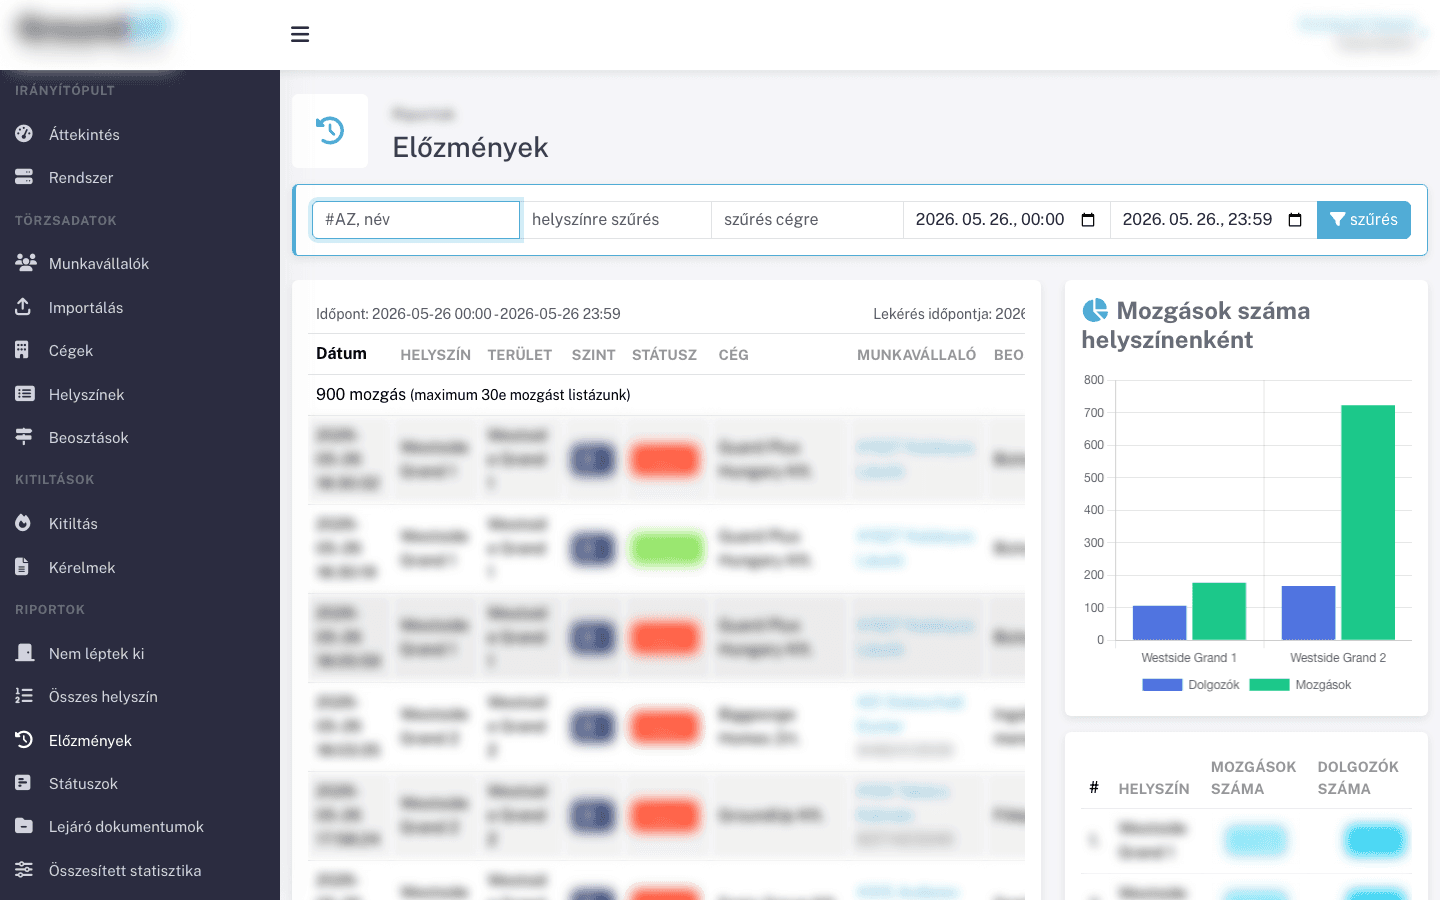This screenshot has height=900, width=1440.
Task: Click DOLGOZÓK SZÁMA column header
Action: (x=1358, y=777)
